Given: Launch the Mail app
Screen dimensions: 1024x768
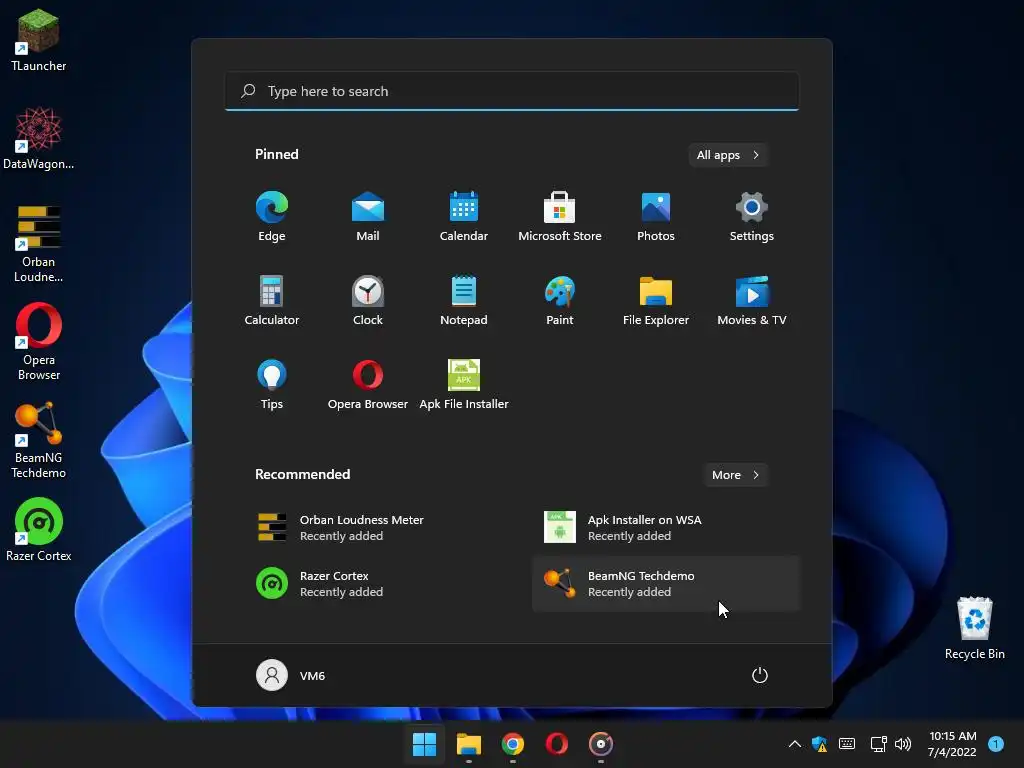Looking at the screenshot, I should click(x=368, y=217).
